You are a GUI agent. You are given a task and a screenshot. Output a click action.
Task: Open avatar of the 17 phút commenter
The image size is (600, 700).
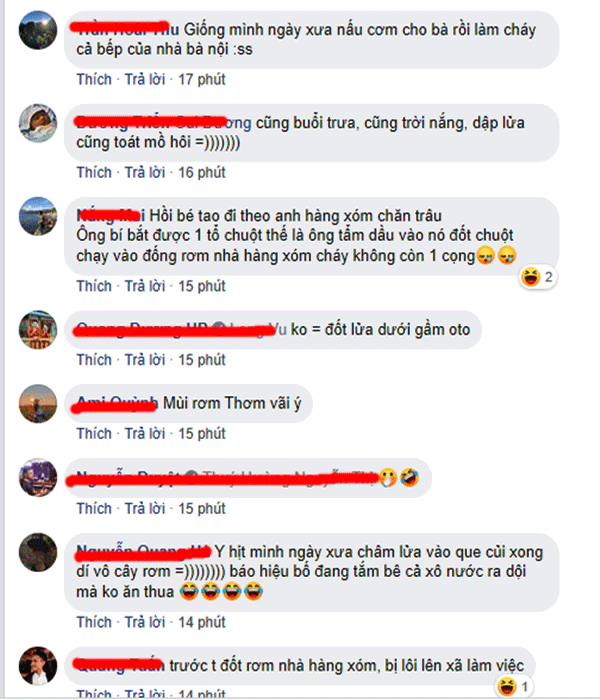(38, 30)
